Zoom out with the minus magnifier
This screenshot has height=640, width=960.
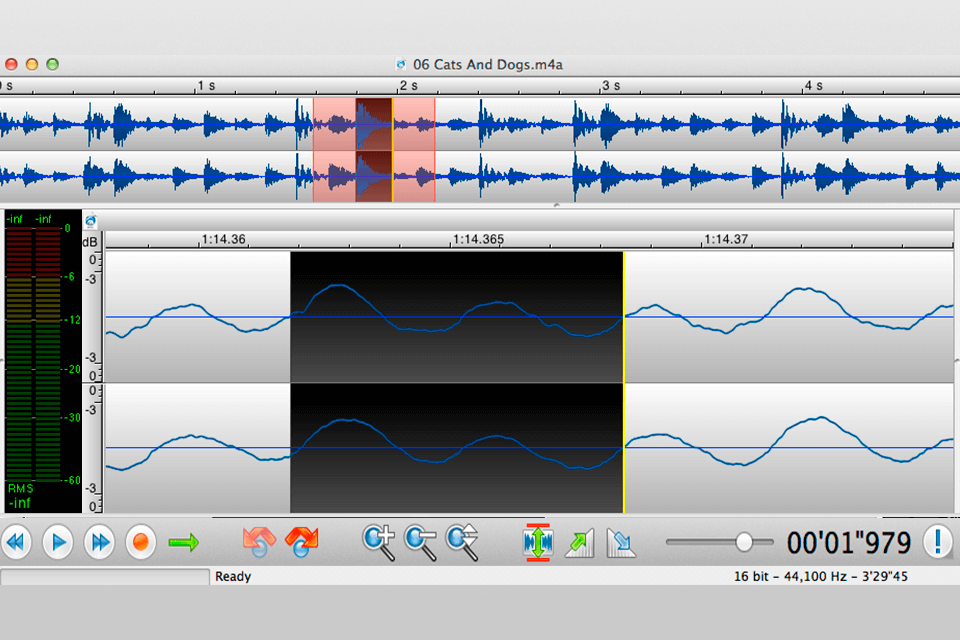tap(421, 542)
